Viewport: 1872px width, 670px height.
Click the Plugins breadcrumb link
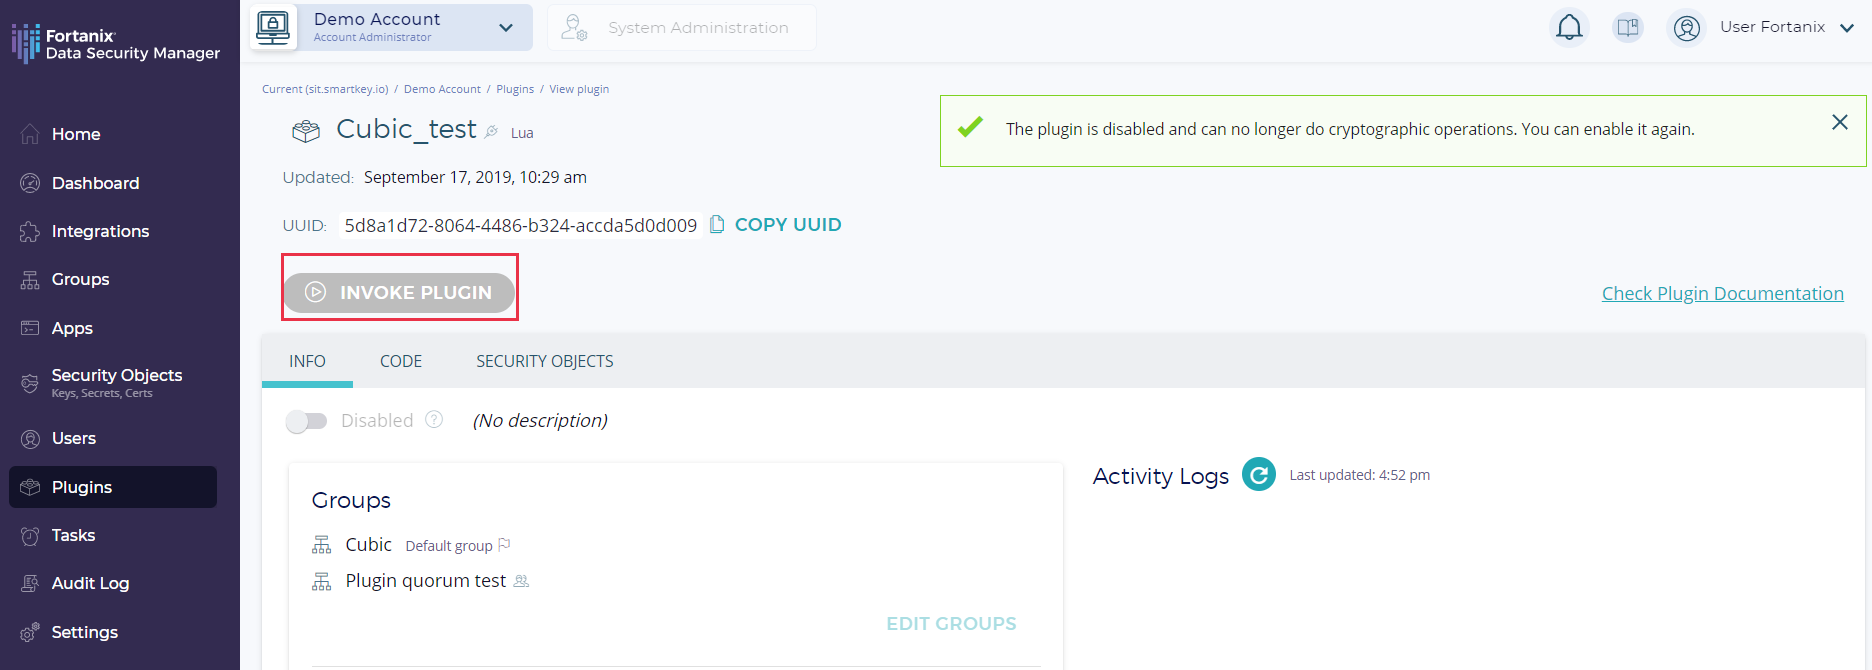514,89
